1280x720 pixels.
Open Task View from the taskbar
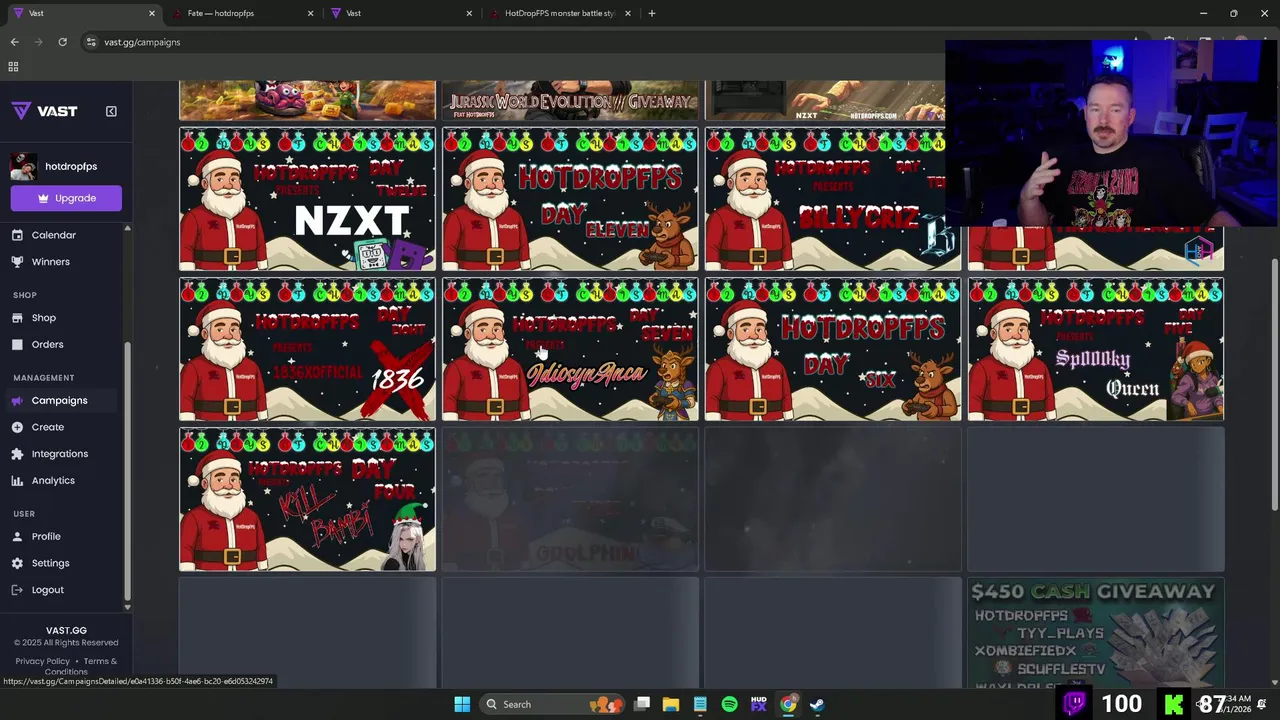tap(642, 704)
